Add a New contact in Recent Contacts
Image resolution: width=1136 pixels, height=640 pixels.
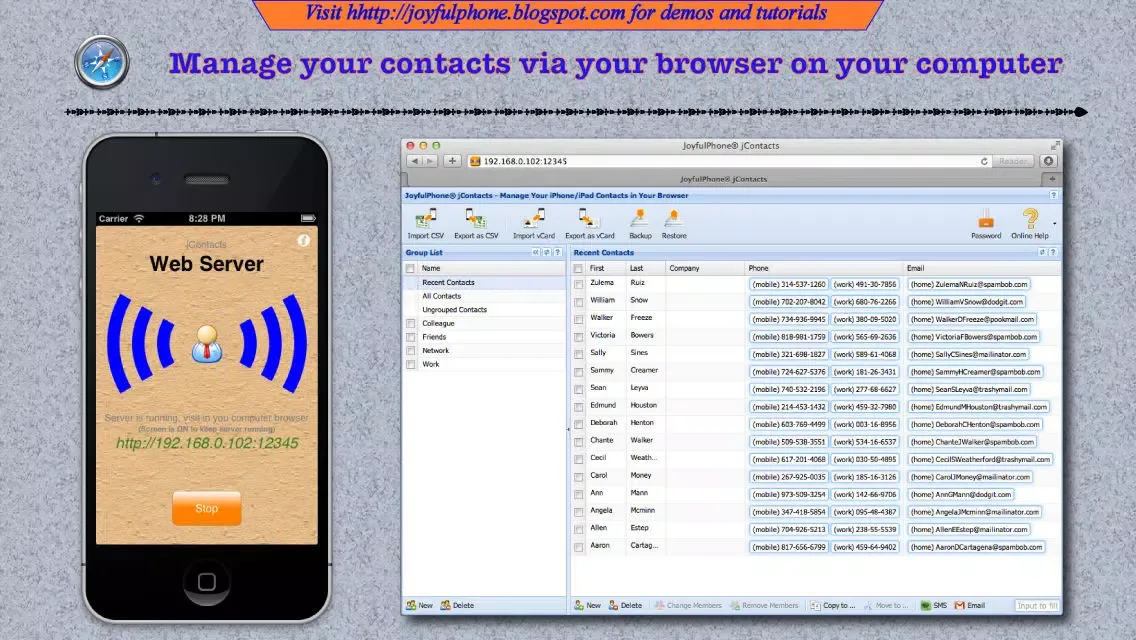click(x=588, y=605)
